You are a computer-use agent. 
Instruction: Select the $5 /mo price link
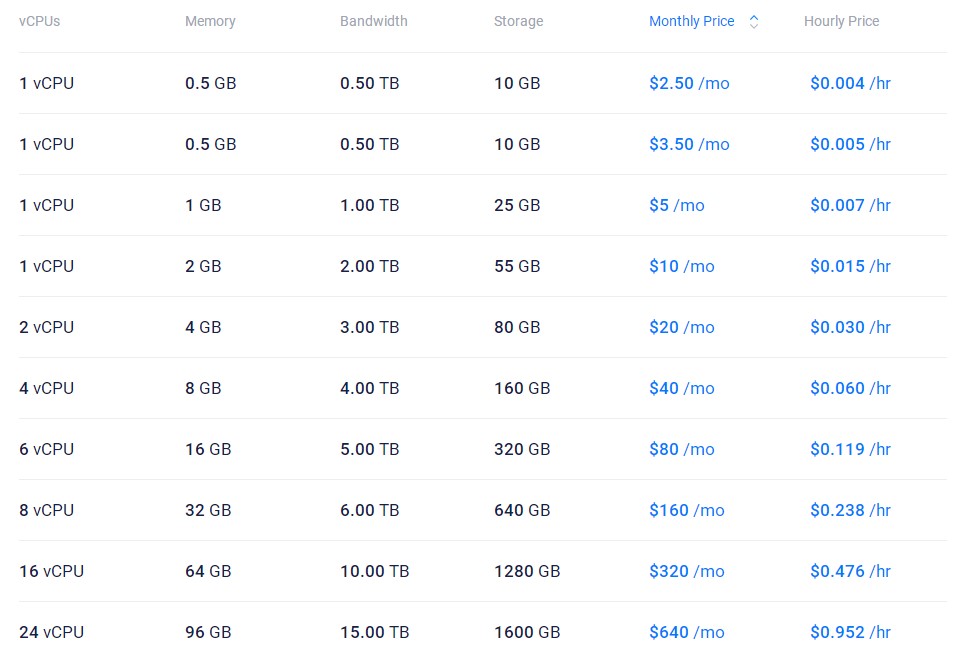(676, 205)
